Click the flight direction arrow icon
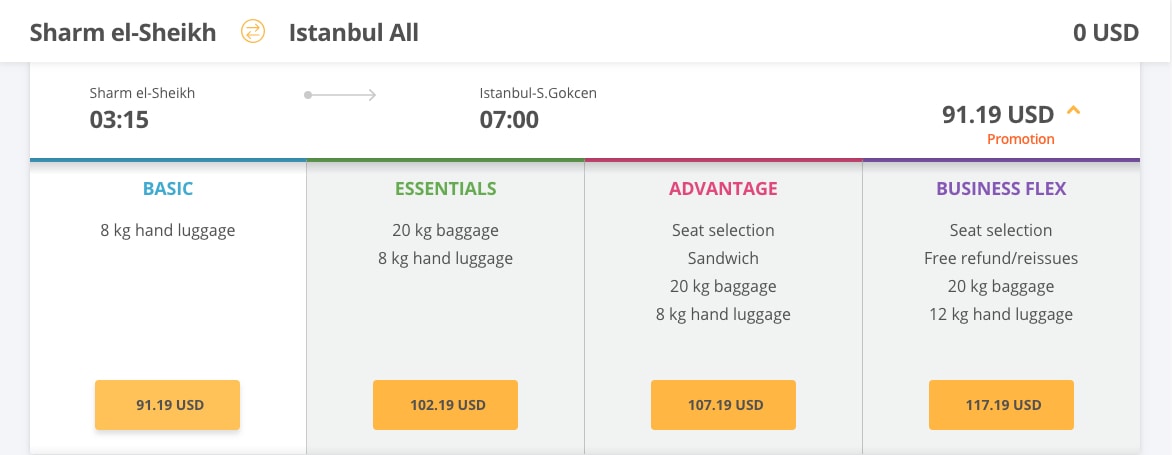Image resolution: width=1172 pixels, height=455 pixels. (x=340, y=95)
